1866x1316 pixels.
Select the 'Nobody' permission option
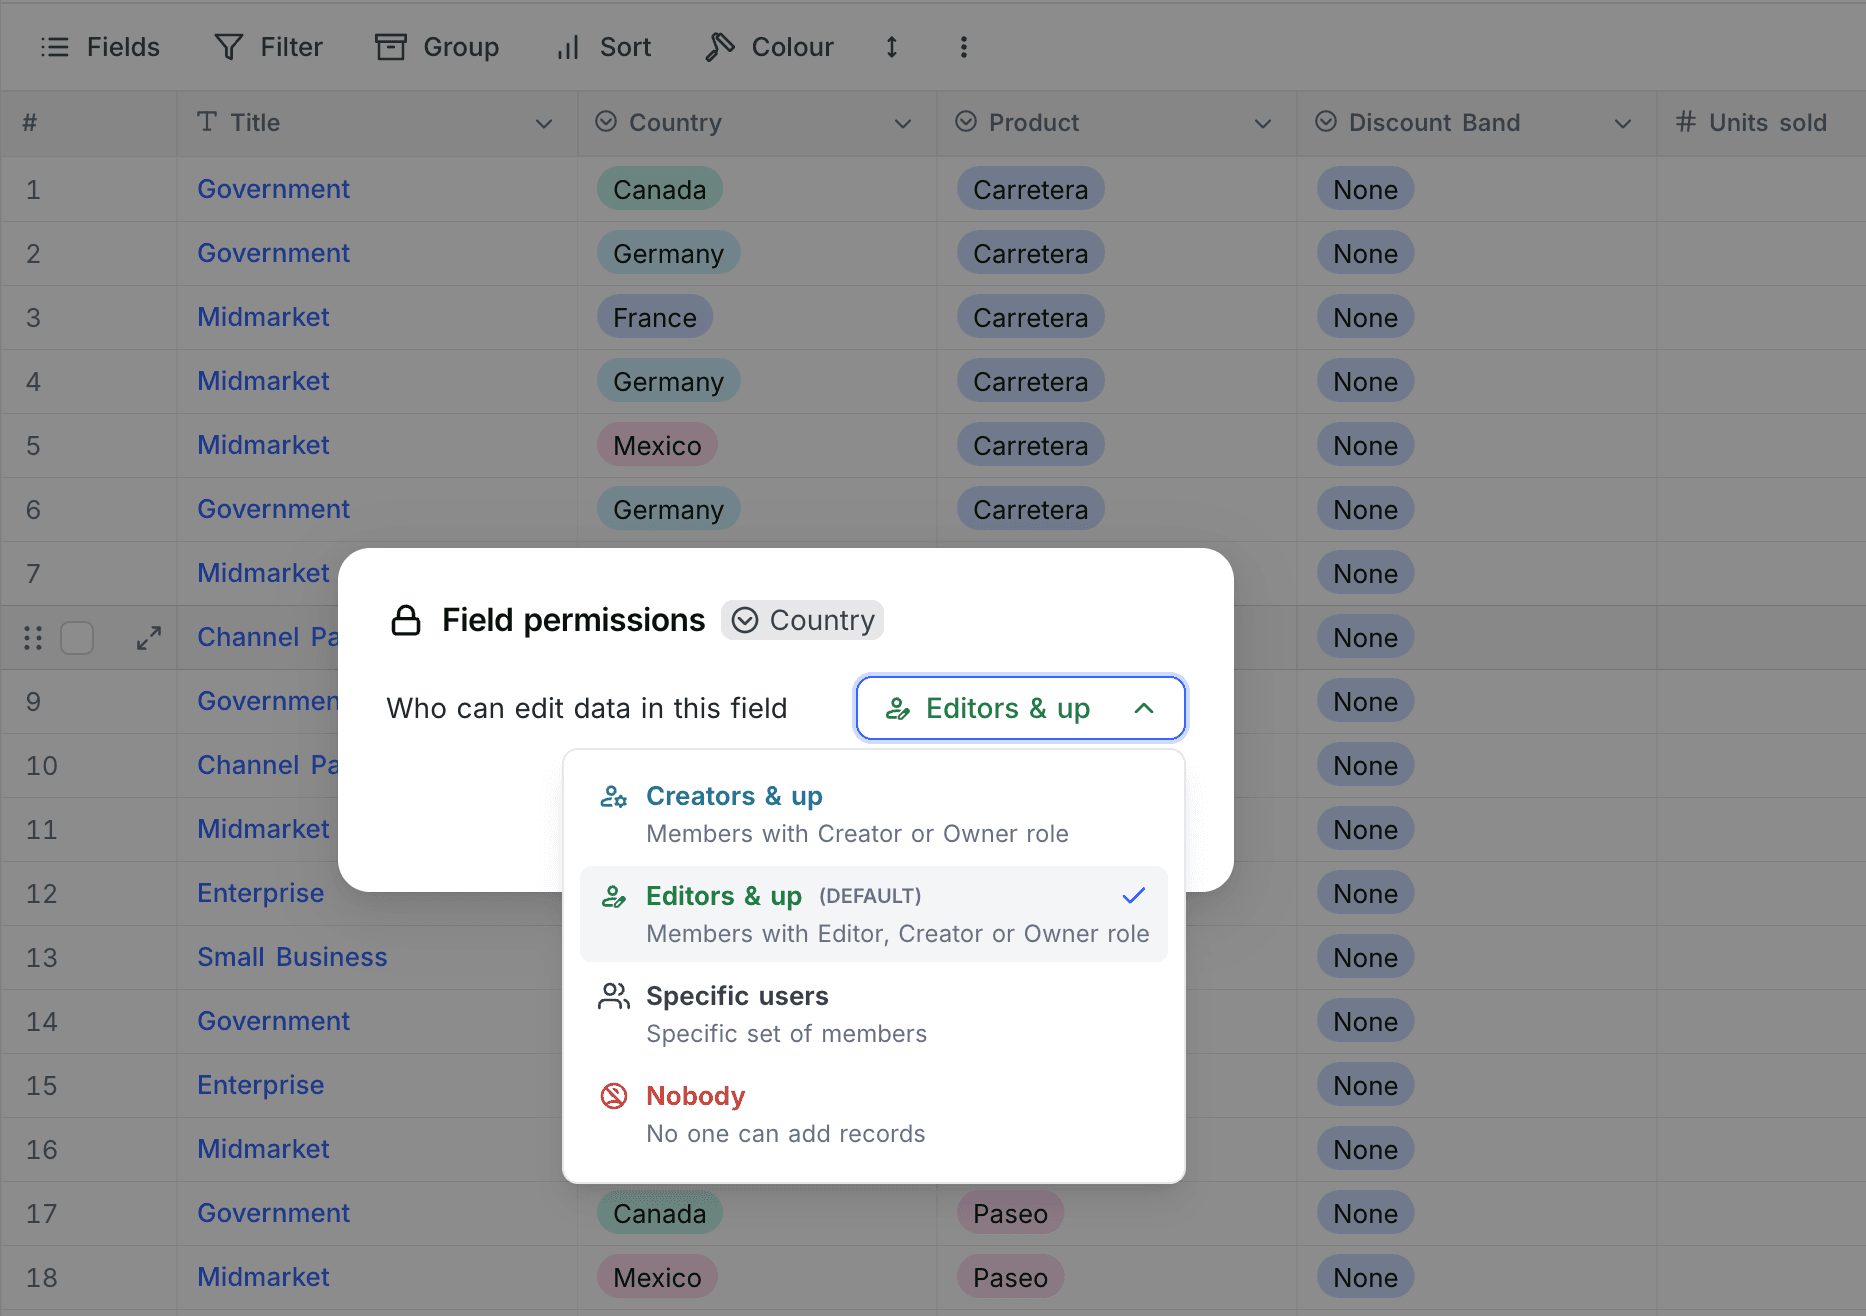pos(694,1095)
